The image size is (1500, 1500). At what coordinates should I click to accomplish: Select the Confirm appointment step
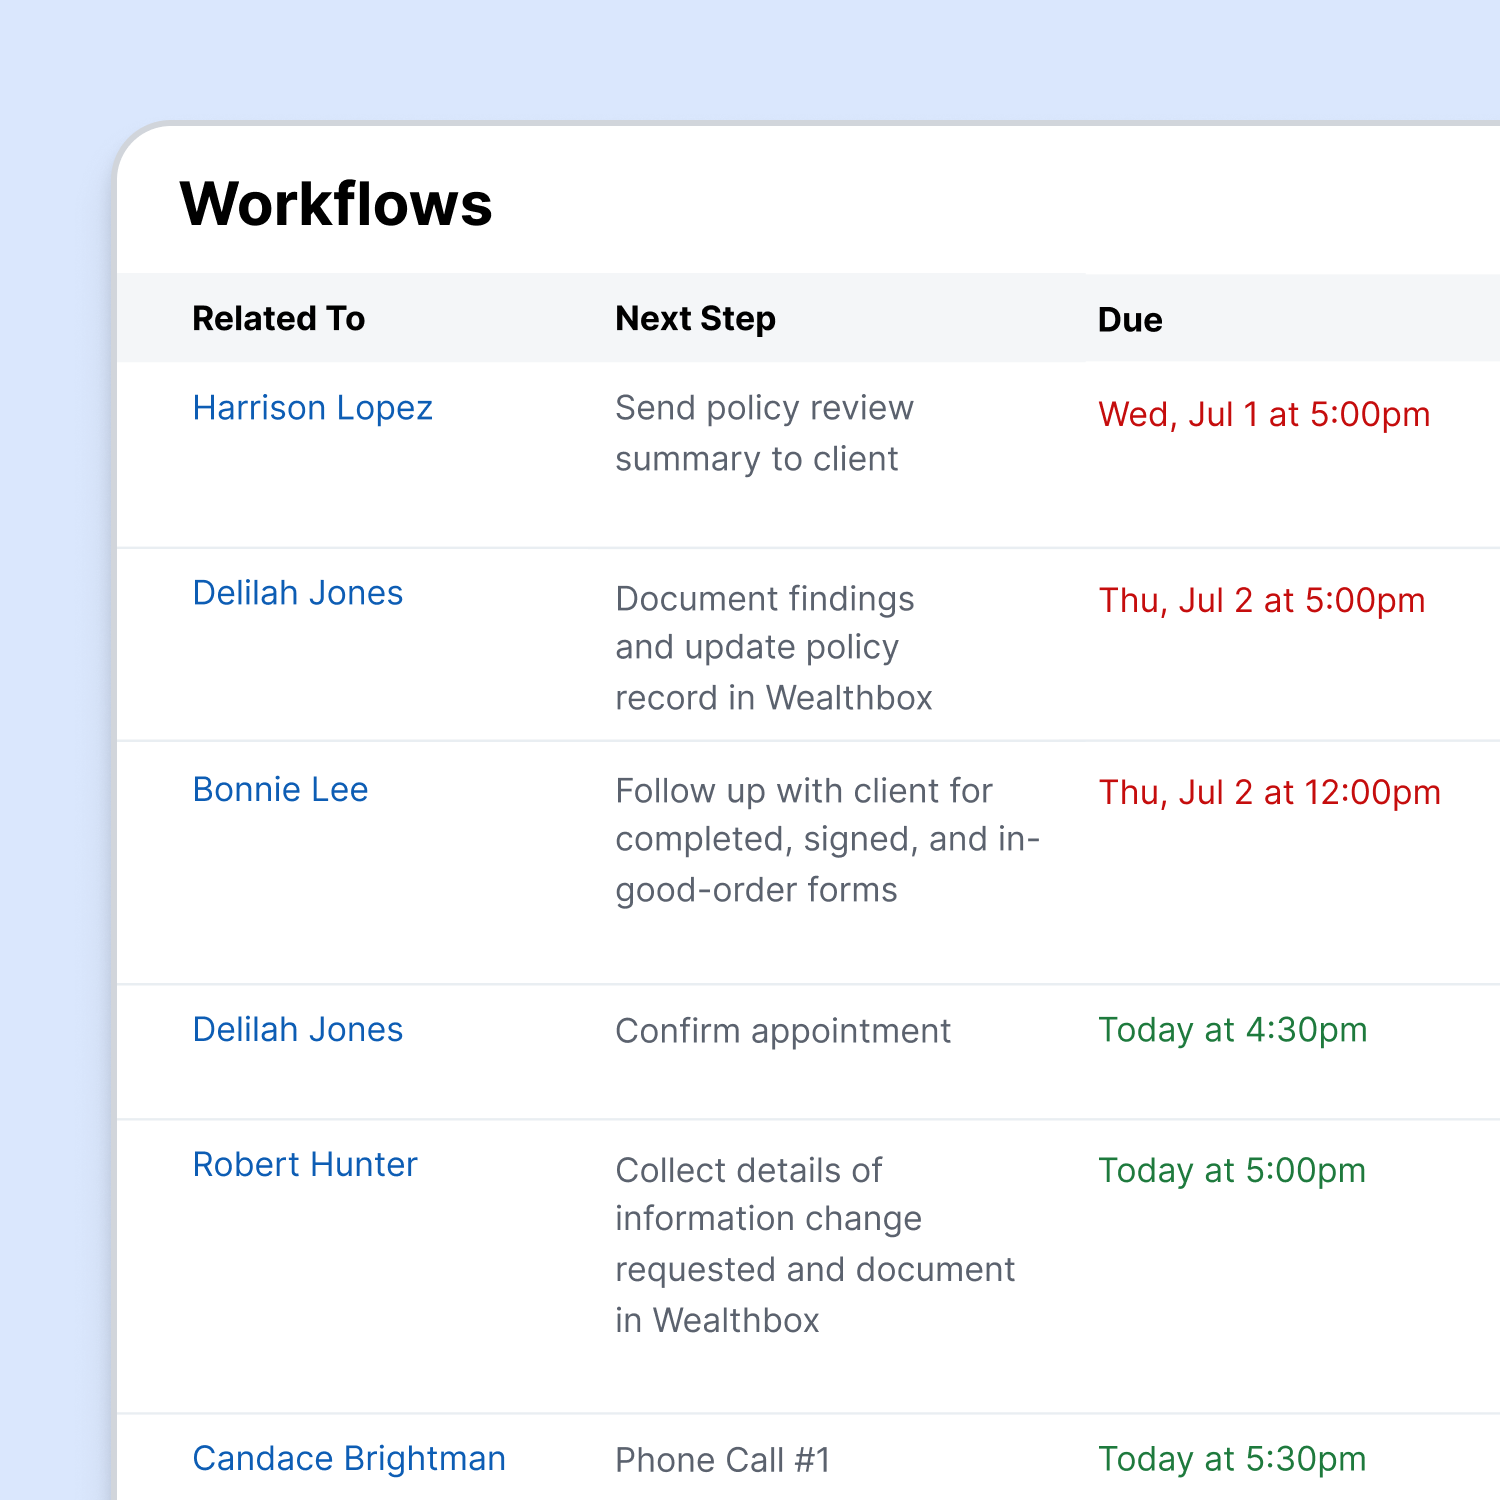[x=783, y=1031]
